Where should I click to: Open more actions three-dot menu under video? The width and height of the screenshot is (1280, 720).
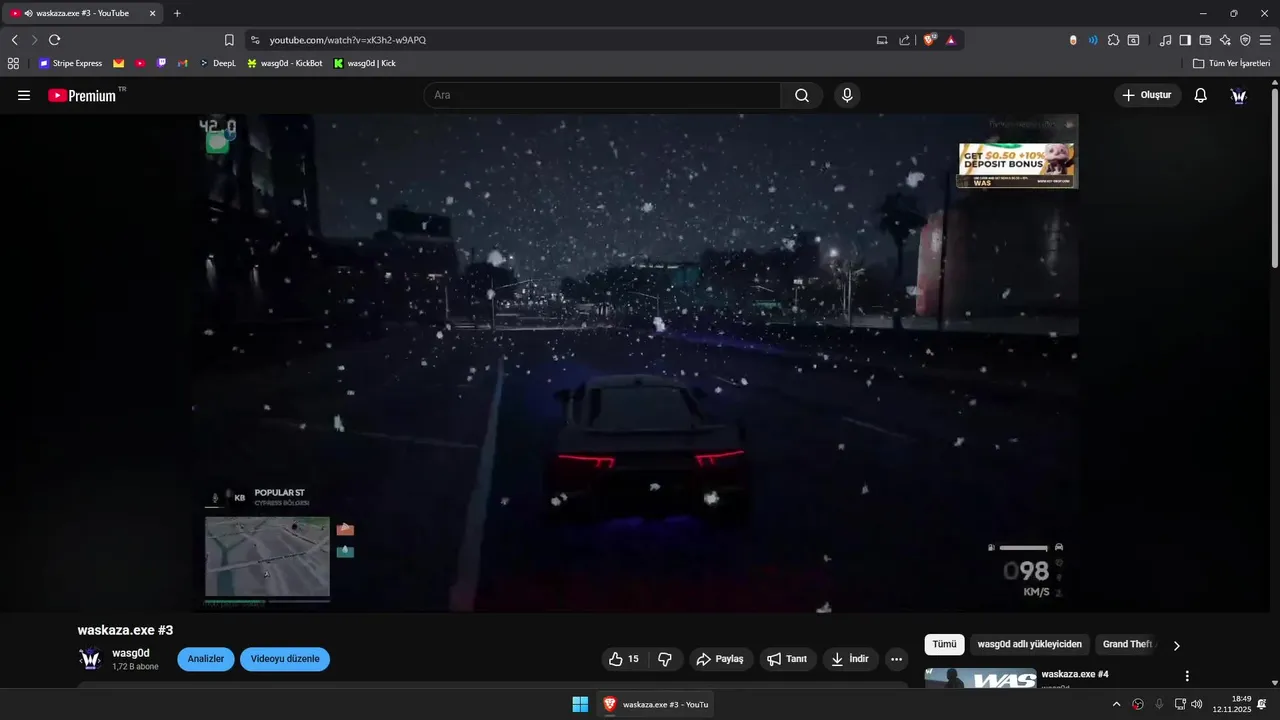[896, 659]
